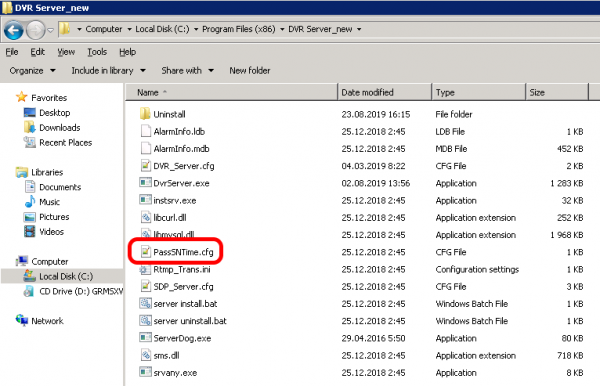Select the server uninstall.bat icon
This screenshot has height=386, width=600.
145,321
